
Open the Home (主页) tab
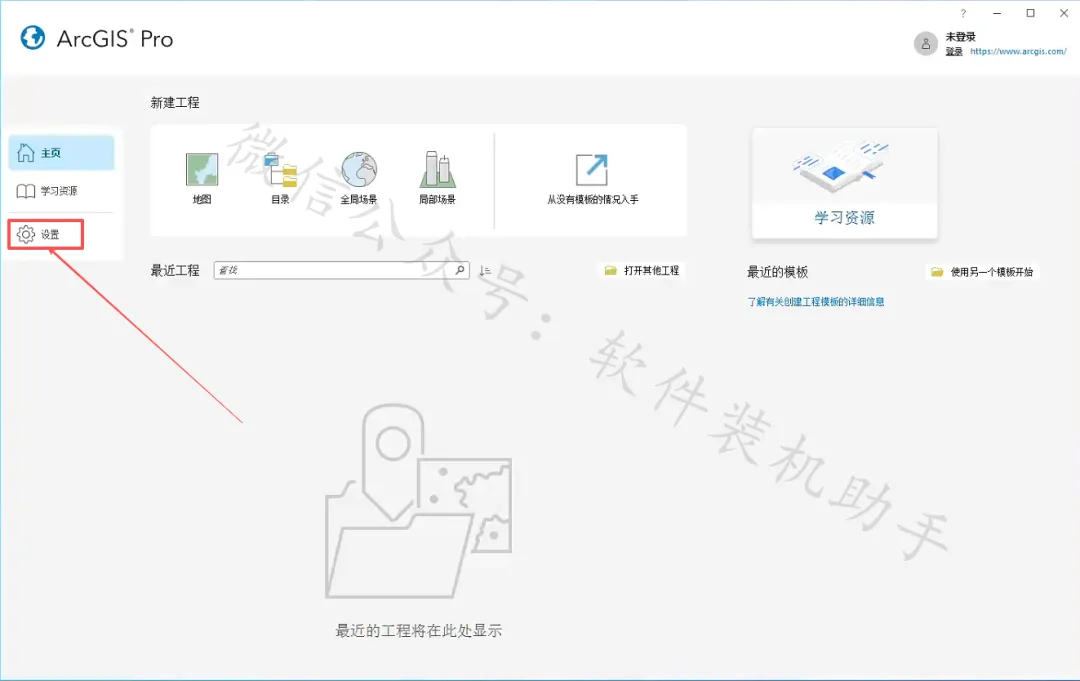pos(61,153)
